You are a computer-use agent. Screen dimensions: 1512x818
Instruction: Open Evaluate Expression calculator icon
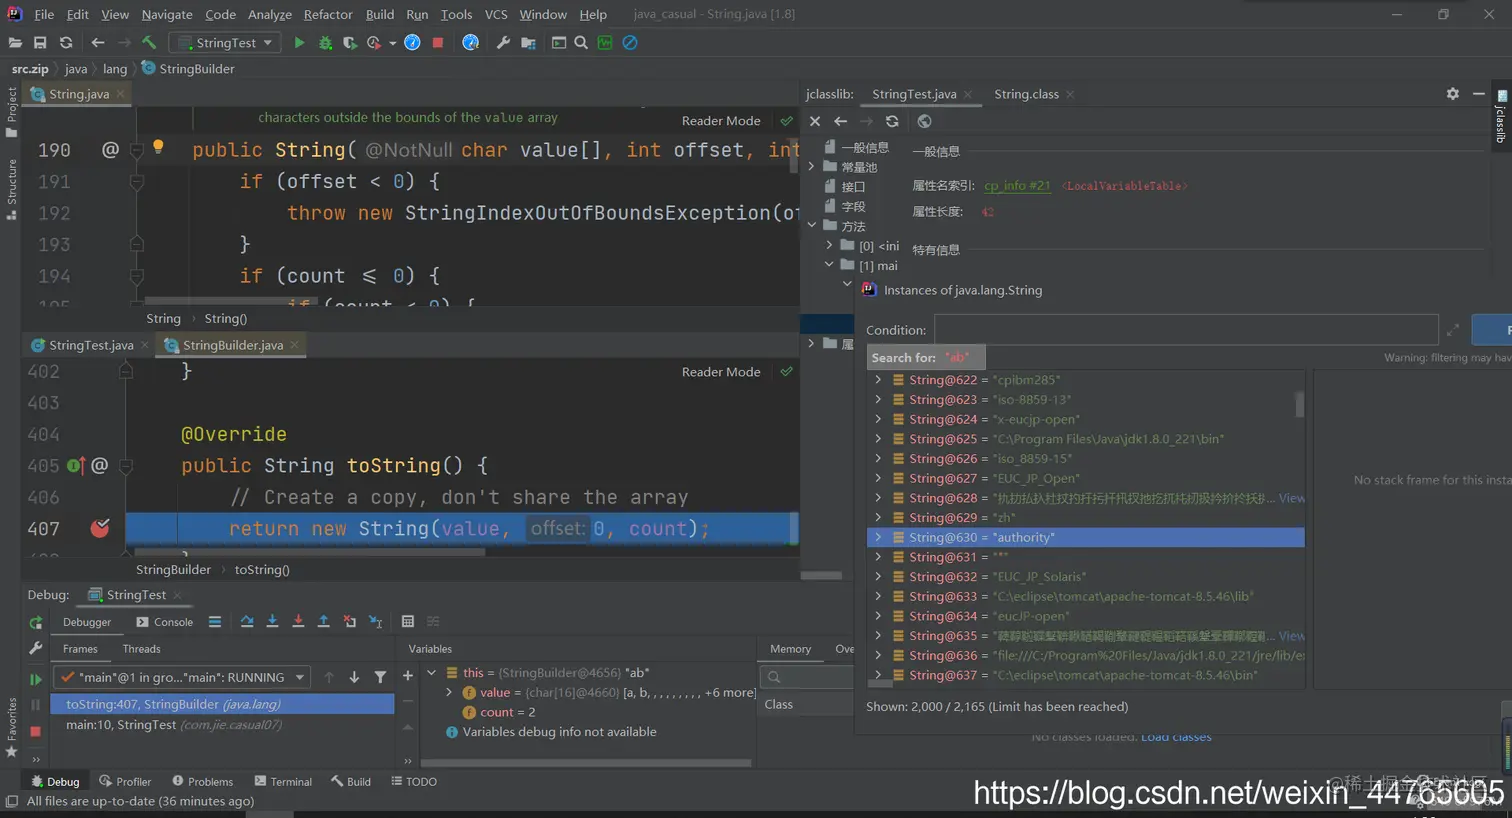pos(408,621)
